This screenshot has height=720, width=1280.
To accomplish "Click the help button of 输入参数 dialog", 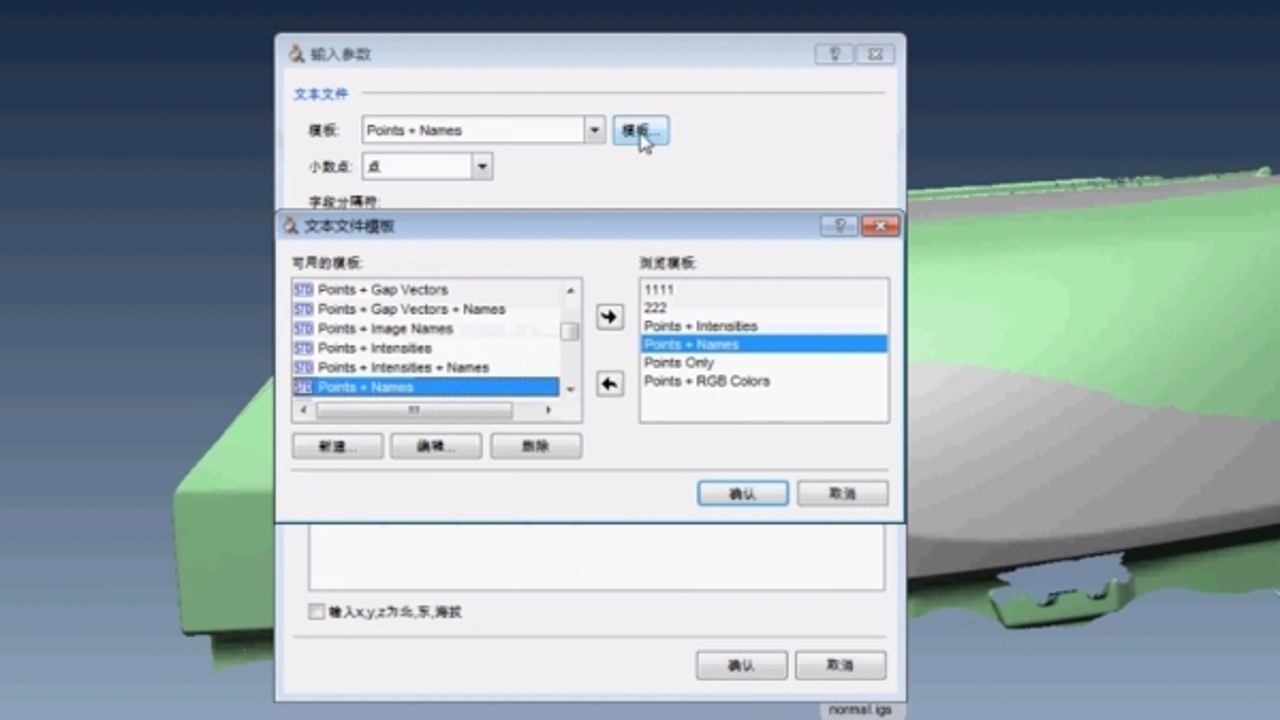I will click(x=834, y=54).
